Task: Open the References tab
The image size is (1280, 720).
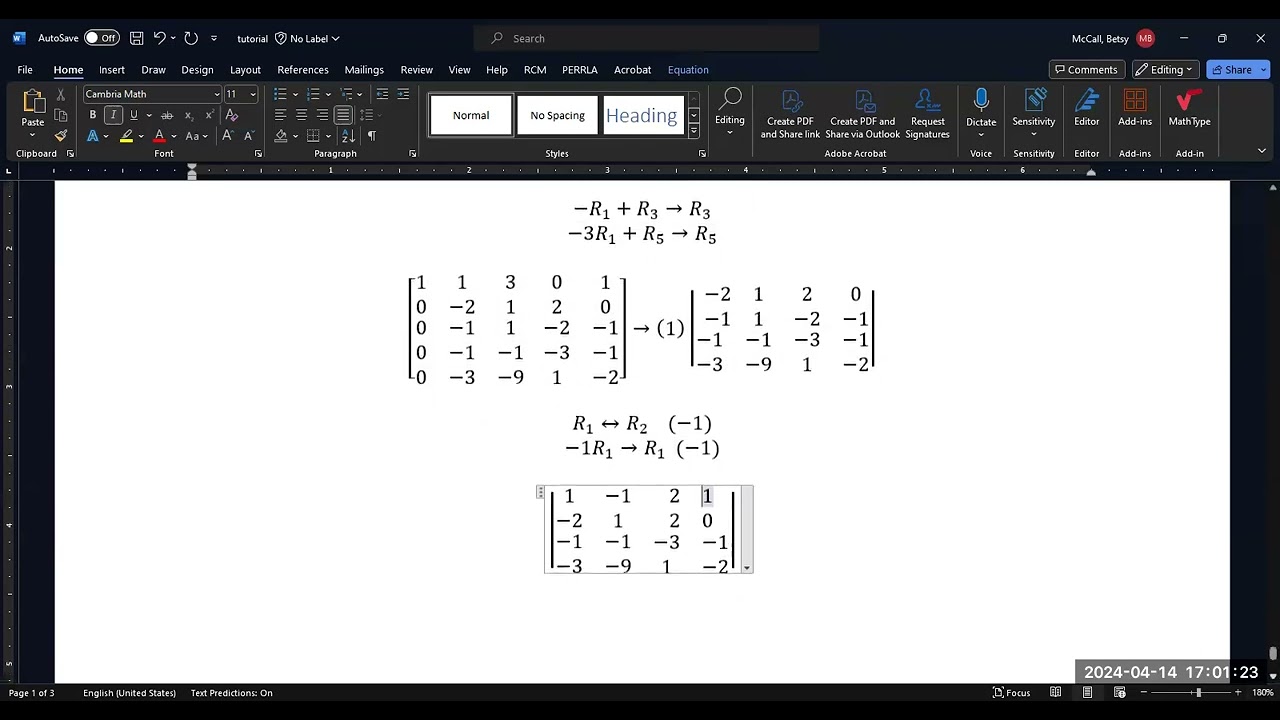Action: coord(303,70)
